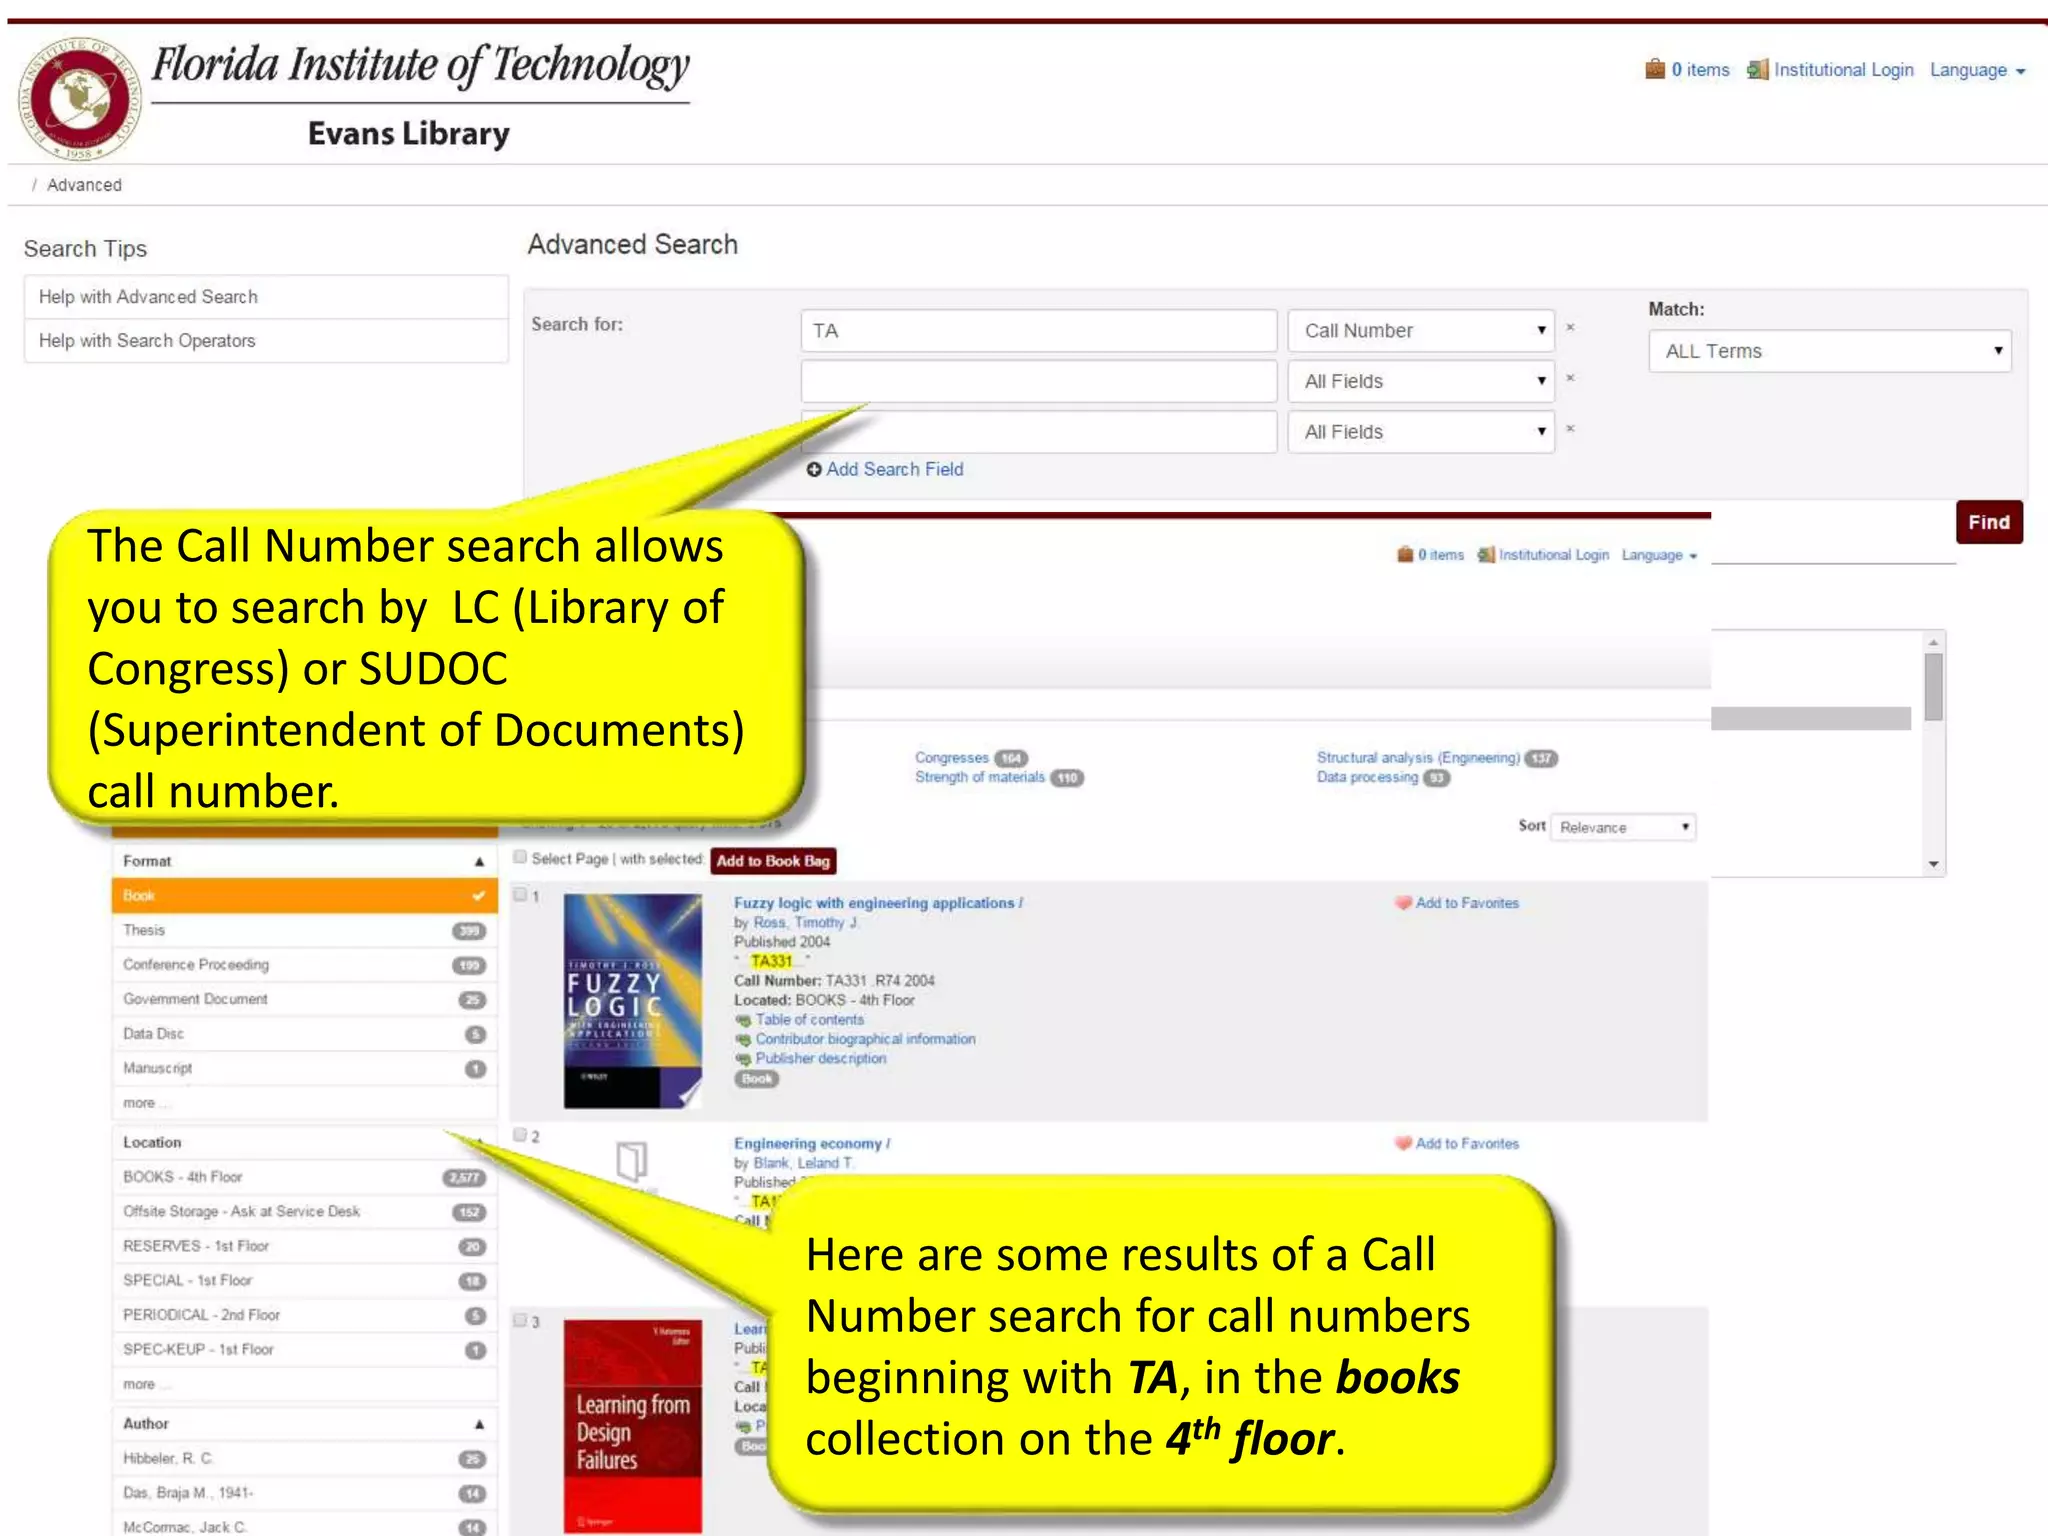Open the Match ALL Terms dropdown
Screen dimensions: 2048x1536
coord(1829,351)
